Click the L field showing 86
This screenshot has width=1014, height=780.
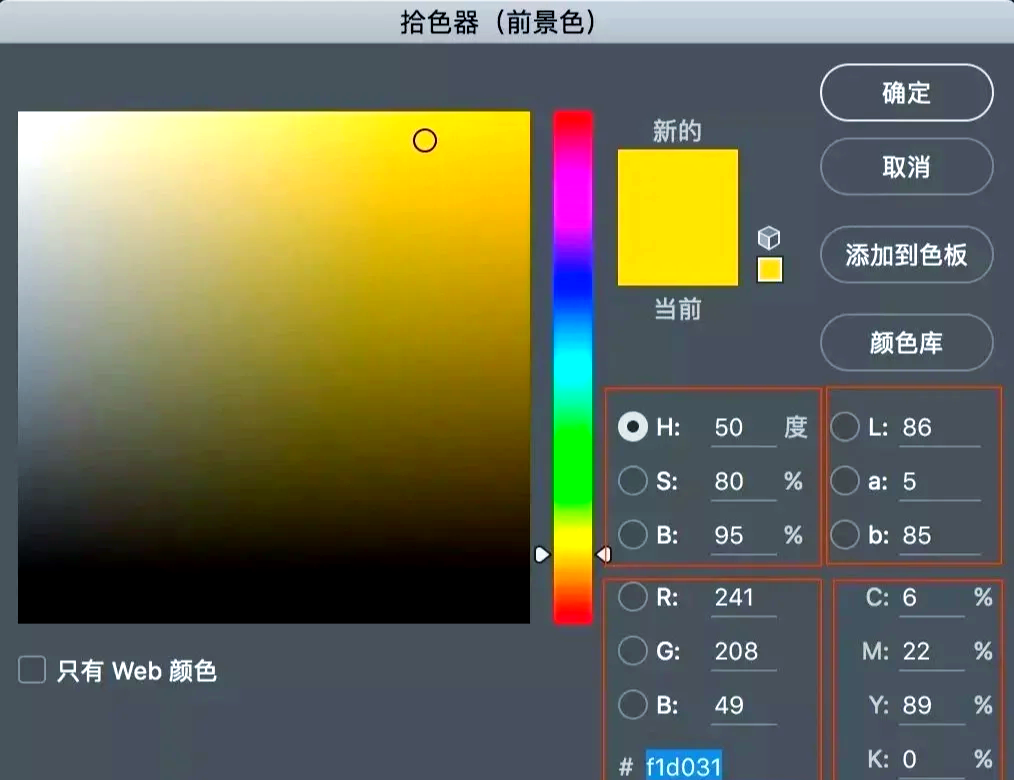pyautogui.click(x=939, y=428)
